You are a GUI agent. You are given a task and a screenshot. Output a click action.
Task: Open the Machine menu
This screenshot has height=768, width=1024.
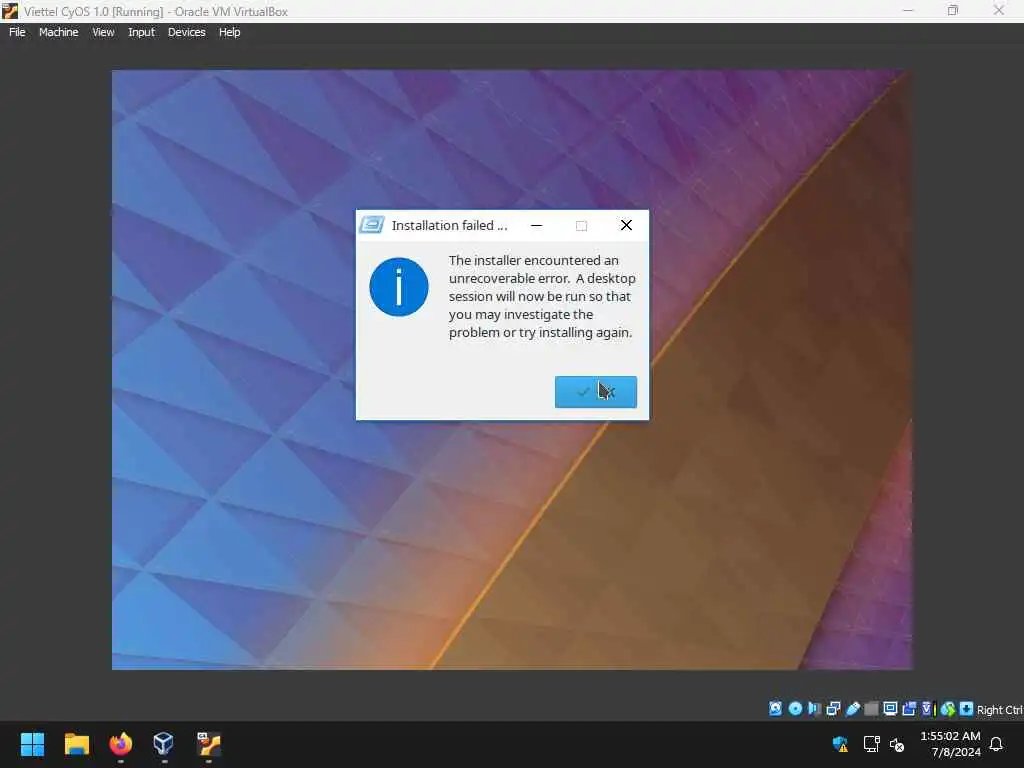(x=58, y=32)
